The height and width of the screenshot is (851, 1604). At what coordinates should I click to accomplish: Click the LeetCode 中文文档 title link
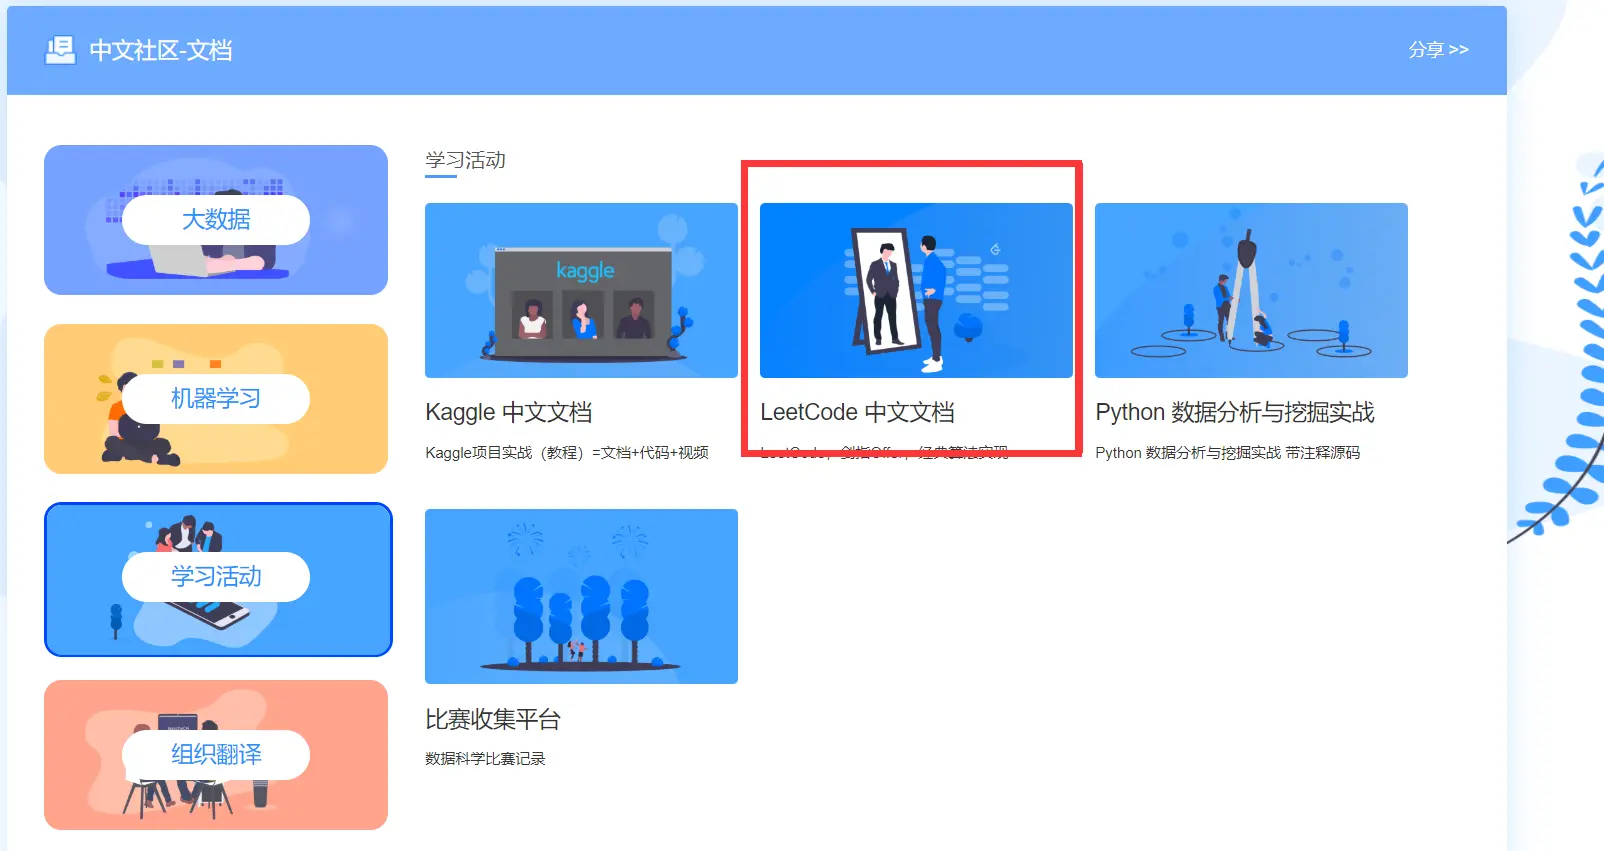tap(857, 412)
